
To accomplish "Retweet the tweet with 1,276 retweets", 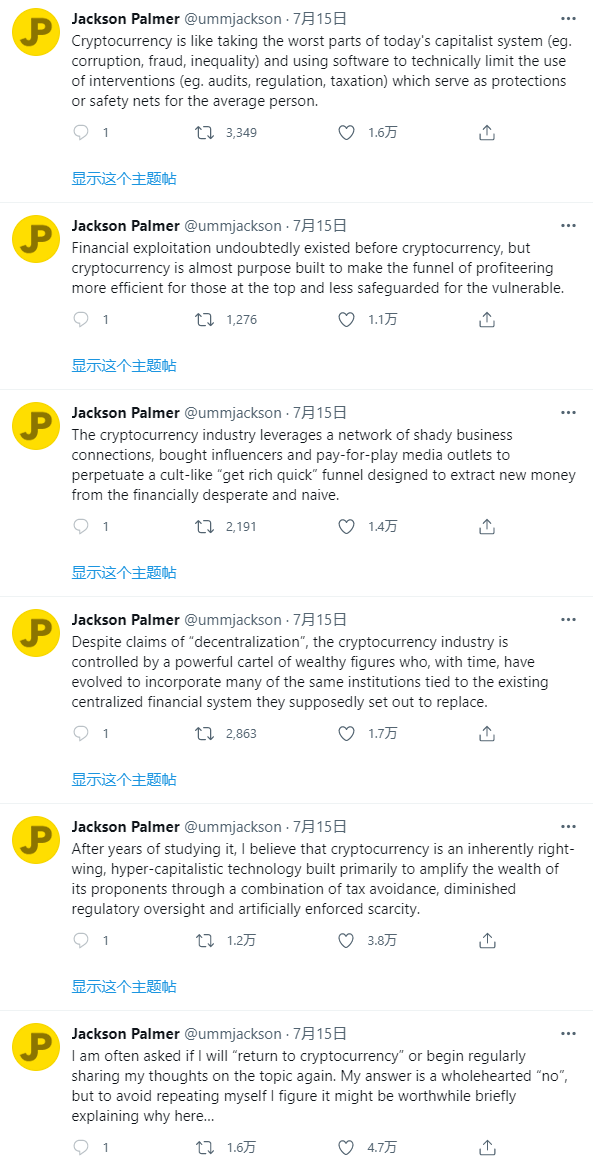I will coord(204,320).
